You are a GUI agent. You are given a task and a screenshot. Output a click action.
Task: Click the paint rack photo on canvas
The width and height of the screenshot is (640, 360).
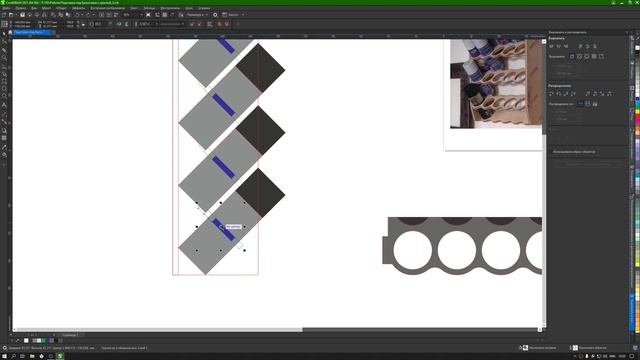(496, 84)
